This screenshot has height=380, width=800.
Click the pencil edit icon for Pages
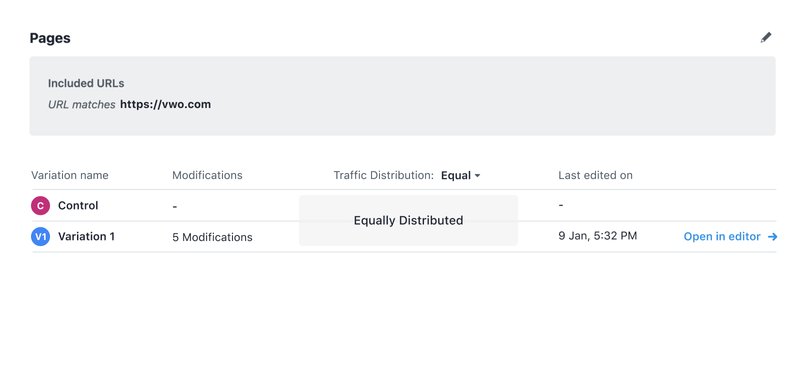[x=765, y=38]
